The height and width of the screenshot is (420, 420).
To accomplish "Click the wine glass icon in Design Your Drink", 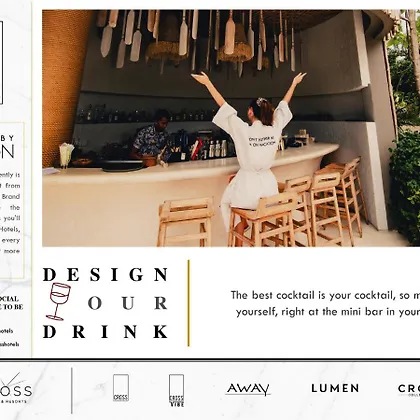I will click(x=58, y=301).
